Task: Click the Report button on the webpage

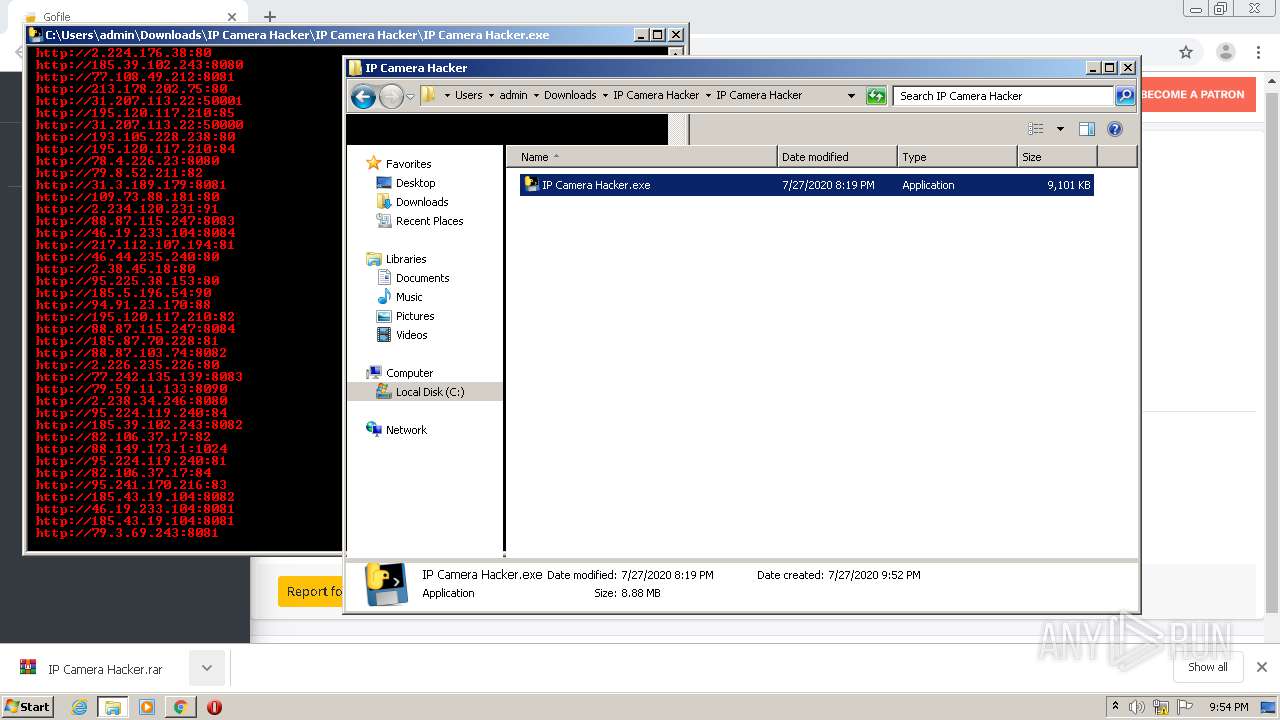Action: 310,591
